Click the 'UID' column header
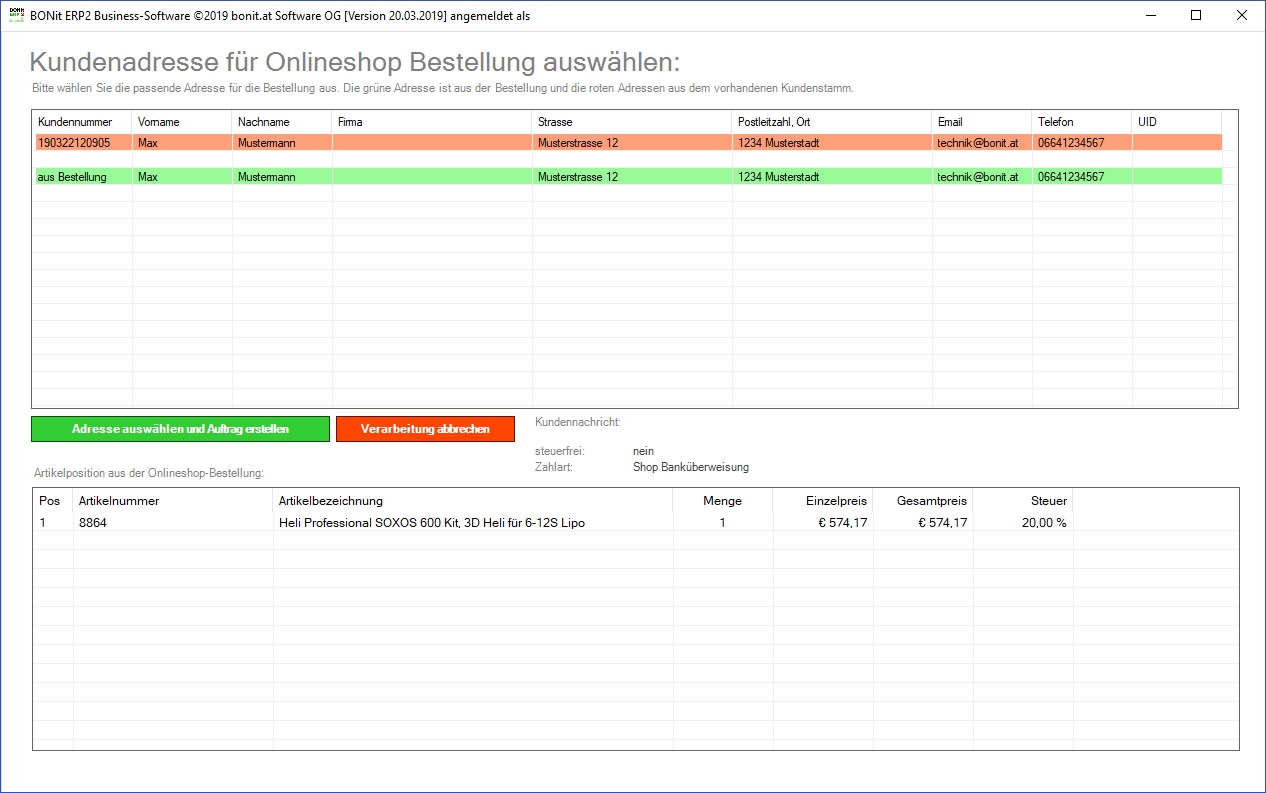This screenshot has height=793, width=1266. pos(1177,122)
